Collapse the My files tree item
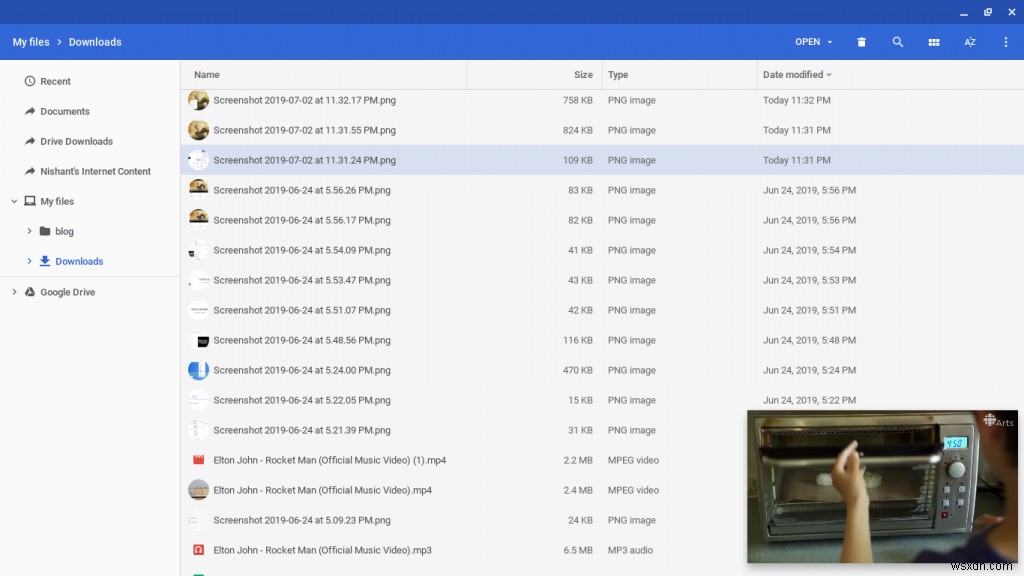1024x576 pixels. point(13,201)
